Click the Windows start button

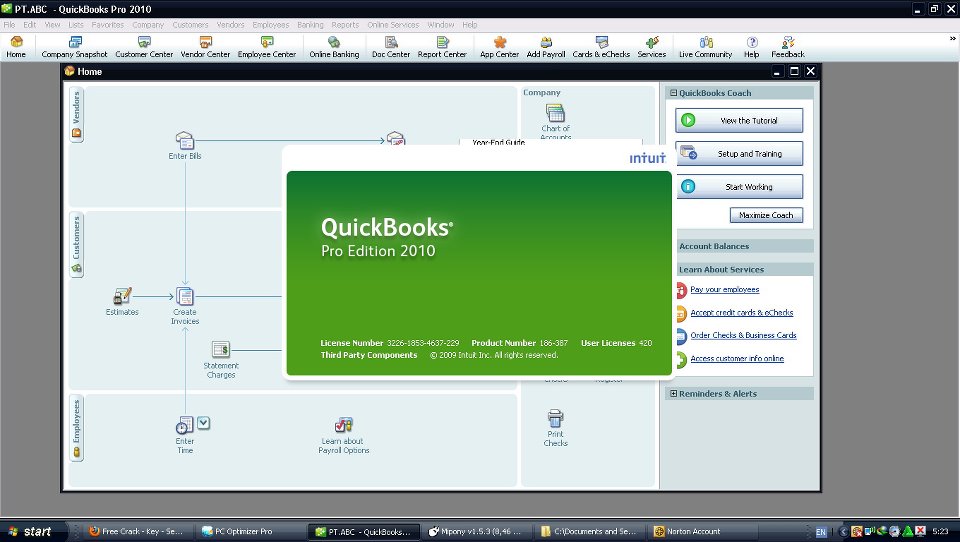pyautogui.click(x=31, y=532)
